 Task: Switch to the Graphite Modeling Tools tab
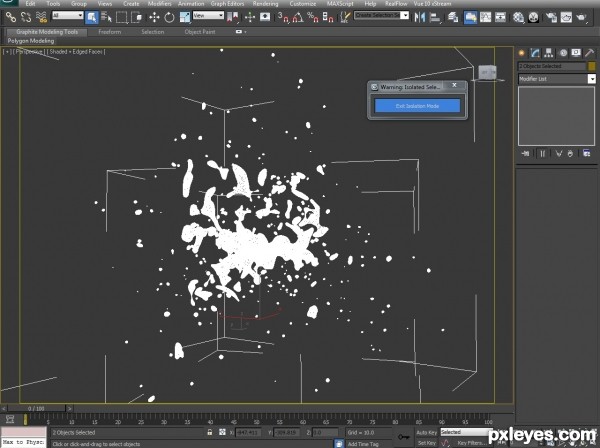47,32
